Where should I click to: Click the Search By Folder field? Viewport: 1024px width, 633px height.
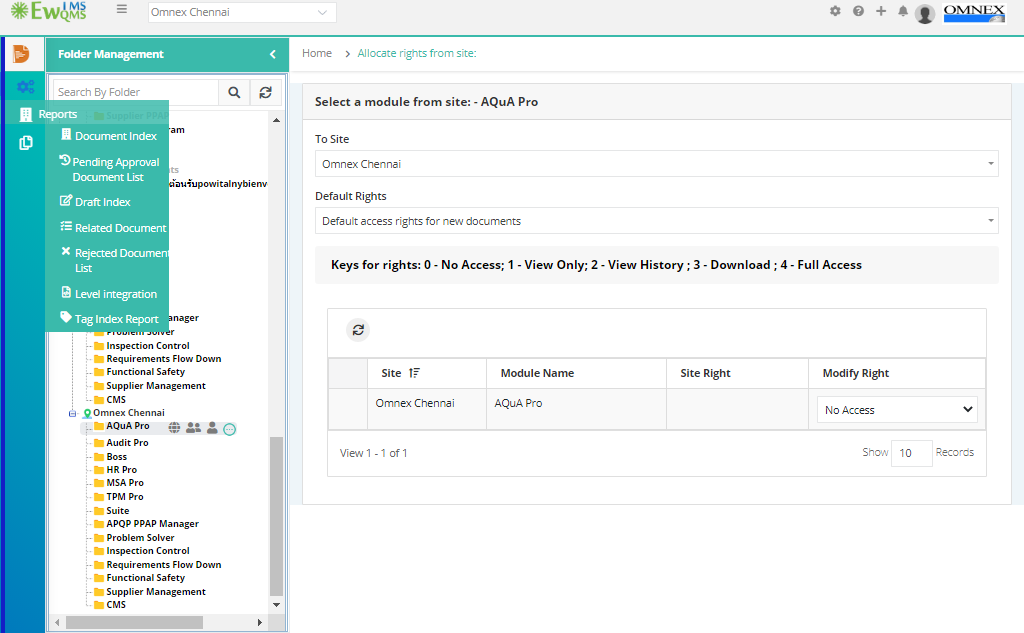point(136,92)
